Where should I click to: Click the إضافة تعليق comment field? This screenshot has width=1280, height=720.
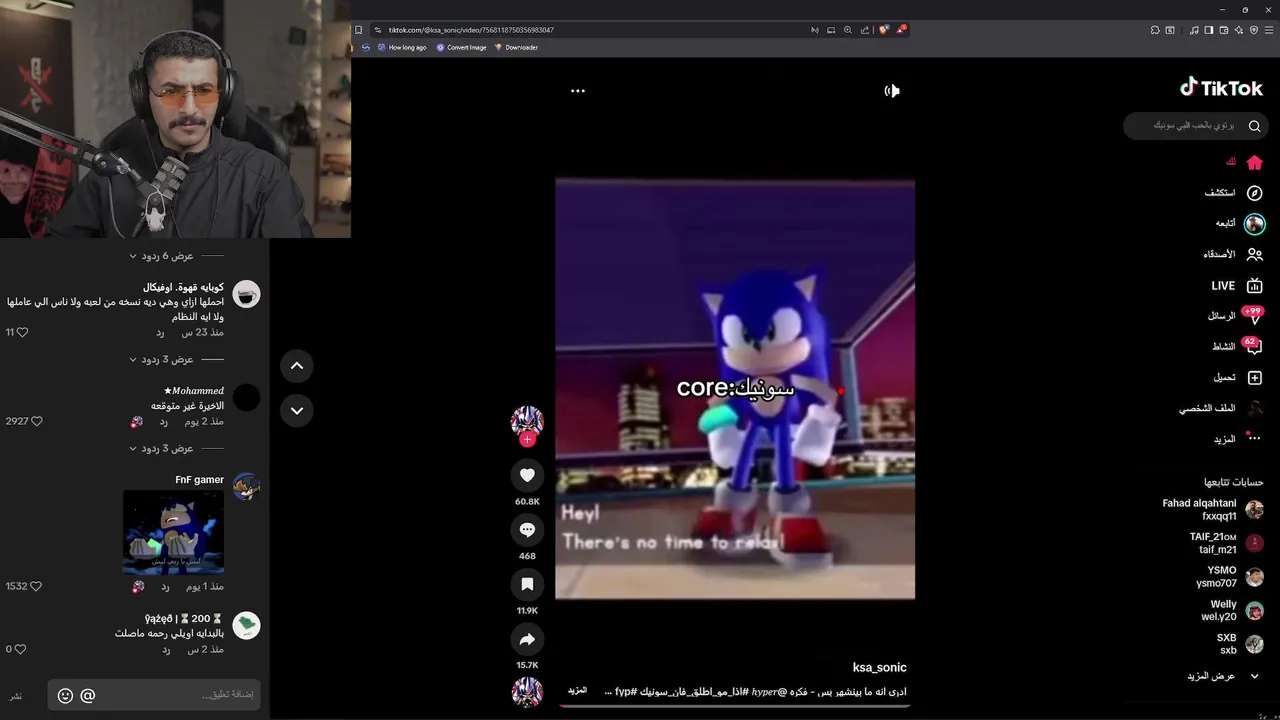(x=154, y=695)
